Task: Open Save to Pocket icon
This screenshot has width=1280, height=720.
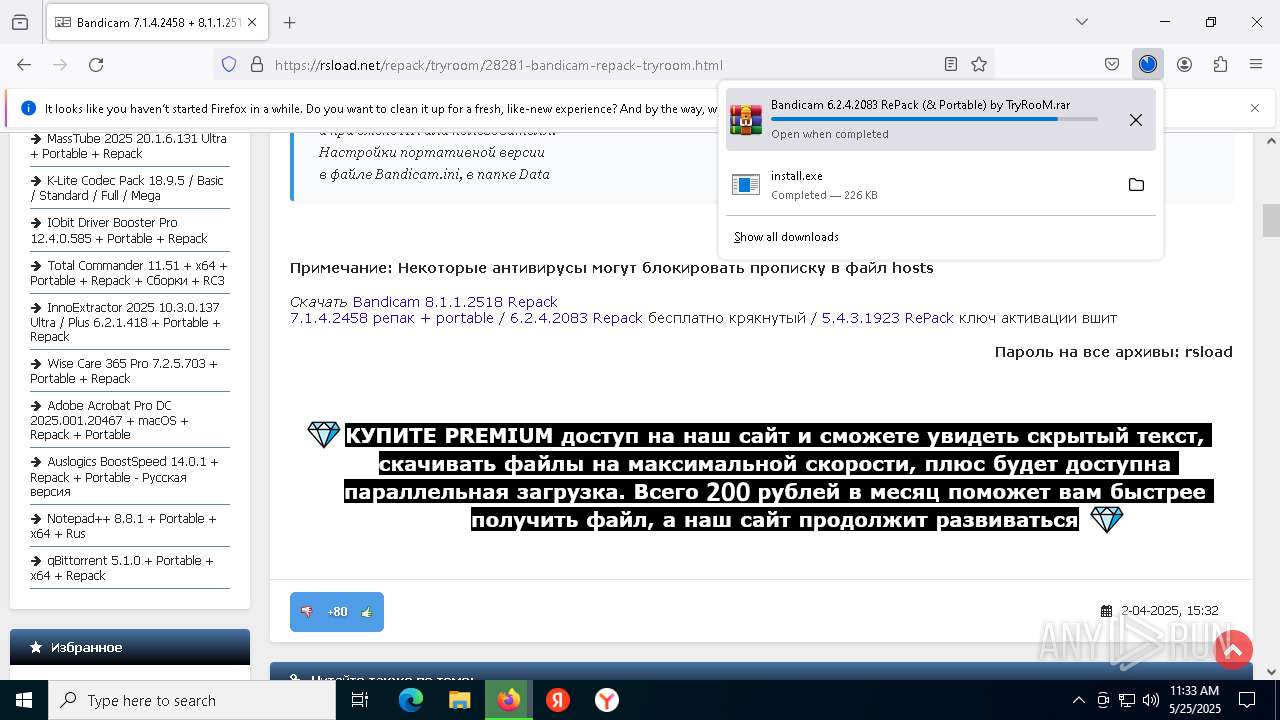Action: pyautogui.click(x=1112, y=64)
